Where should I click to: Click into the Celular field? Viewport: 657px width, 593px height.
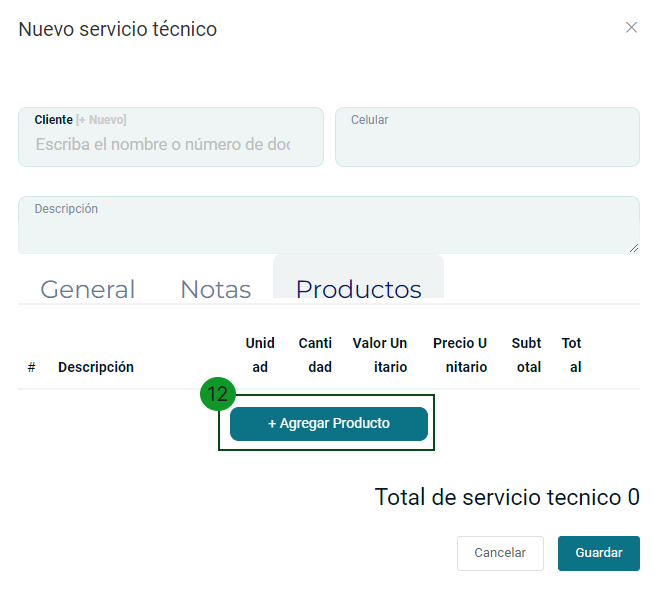487,143
